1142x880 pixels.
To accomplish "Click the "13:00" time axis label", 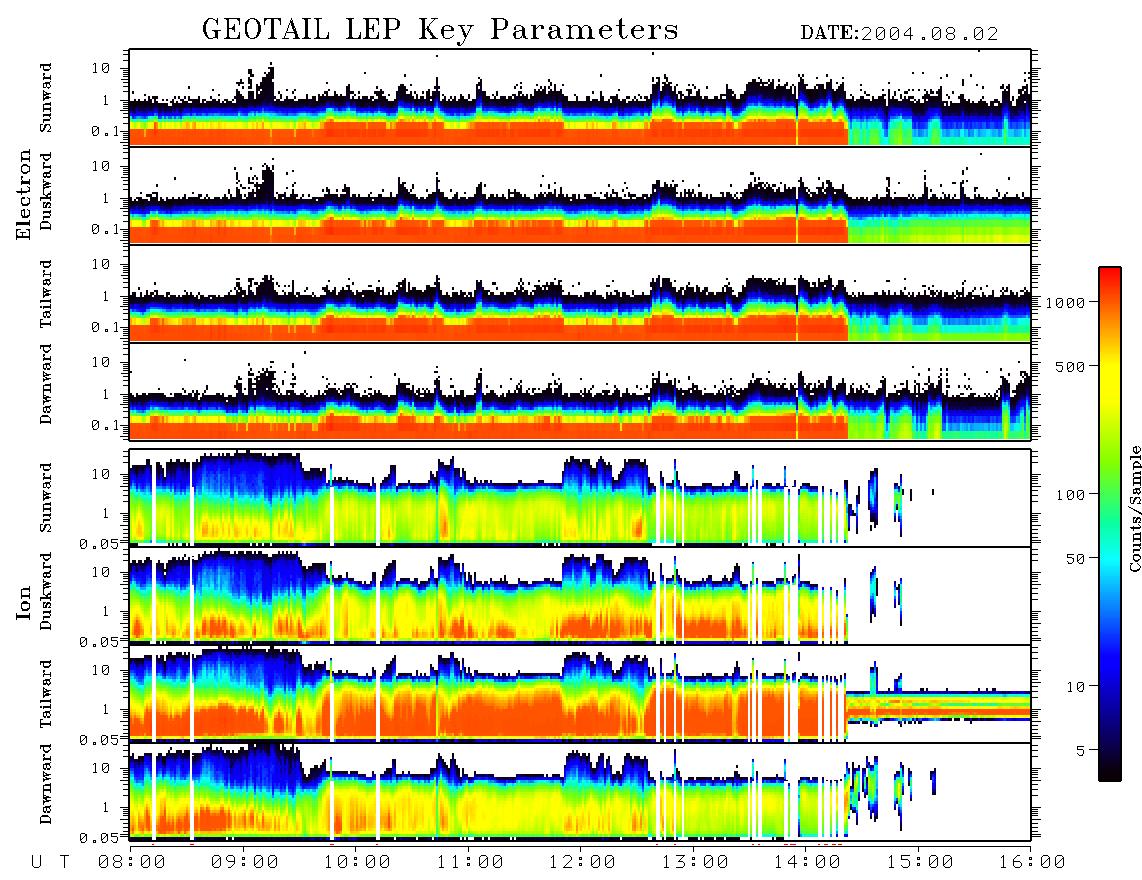I will 695,862.
